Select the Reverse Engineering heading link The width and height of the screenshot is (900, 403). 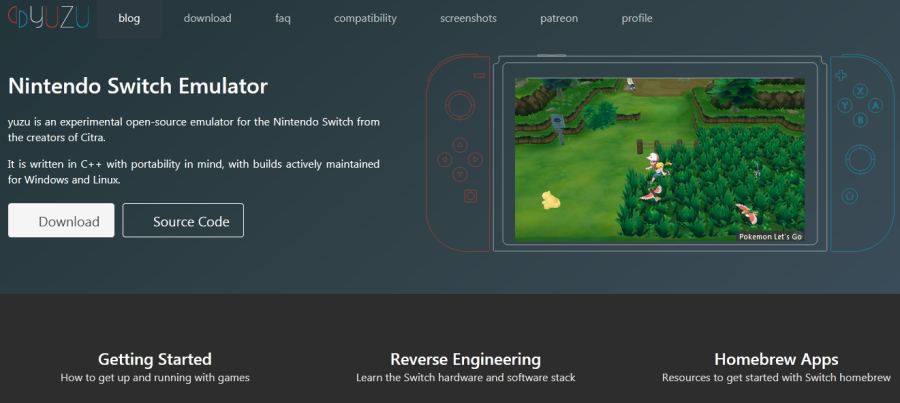point(465,359)
